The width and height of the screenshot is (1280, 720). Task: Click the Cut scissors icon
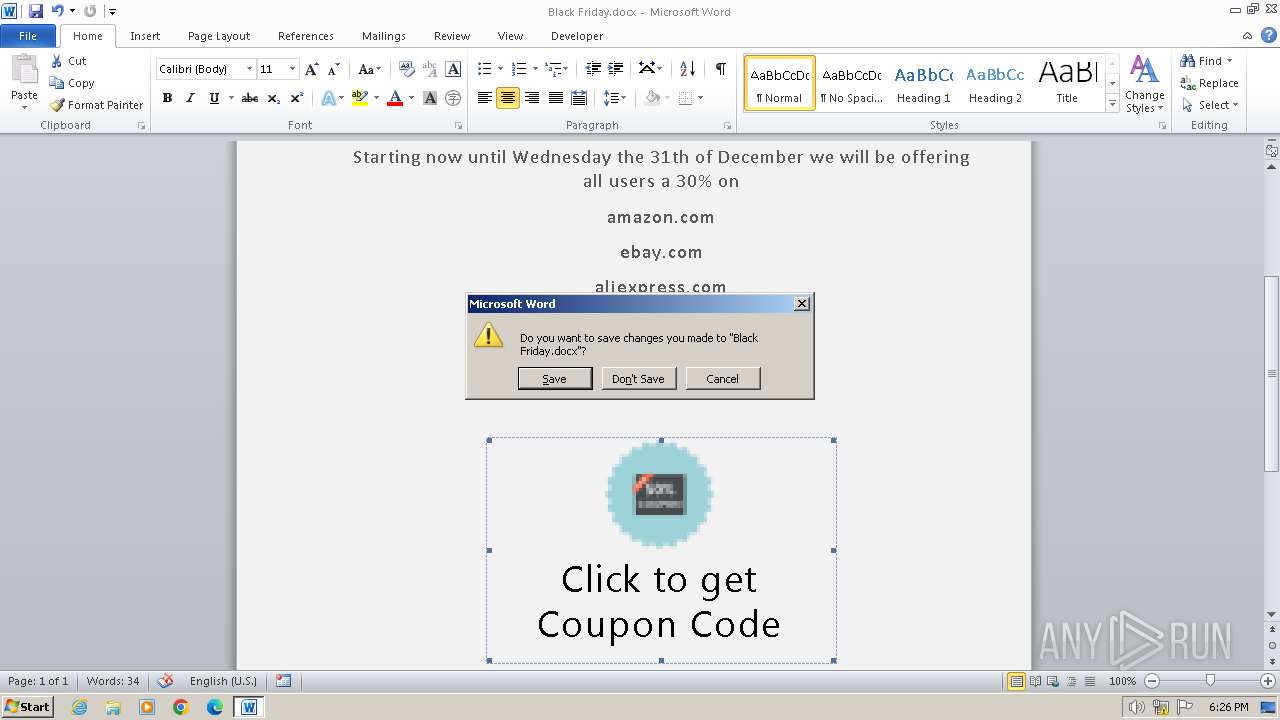tap(57, 61)
